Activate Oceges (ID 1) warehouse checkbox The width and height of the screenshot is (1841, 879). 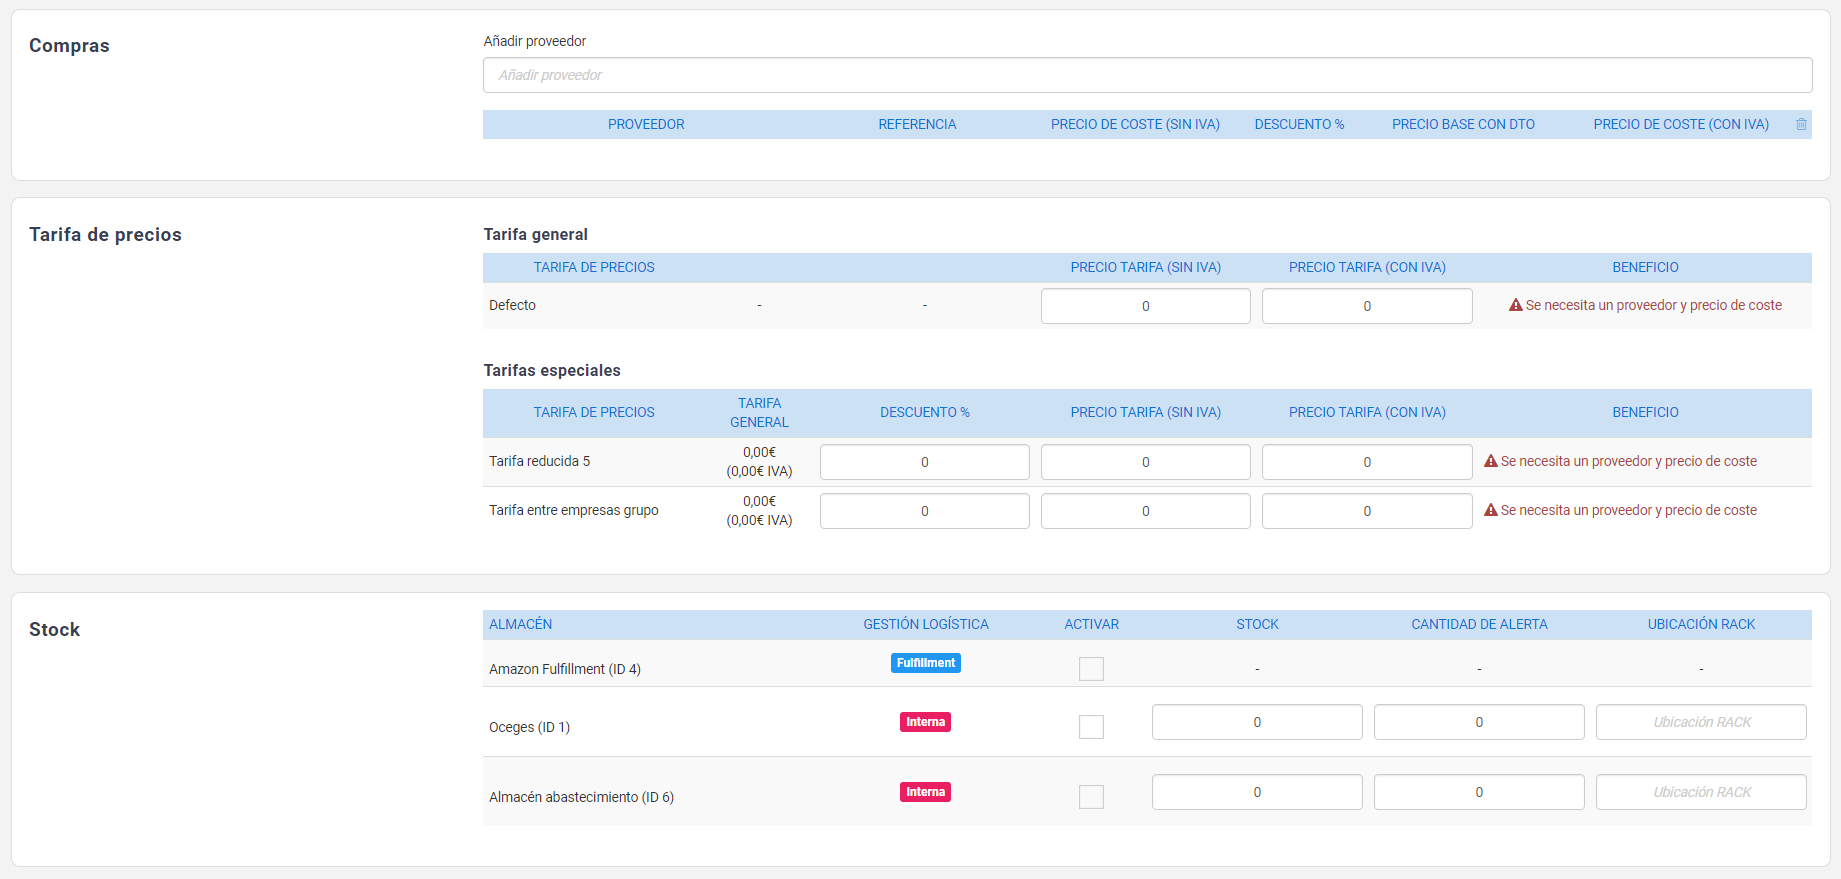coord(1091,727)
